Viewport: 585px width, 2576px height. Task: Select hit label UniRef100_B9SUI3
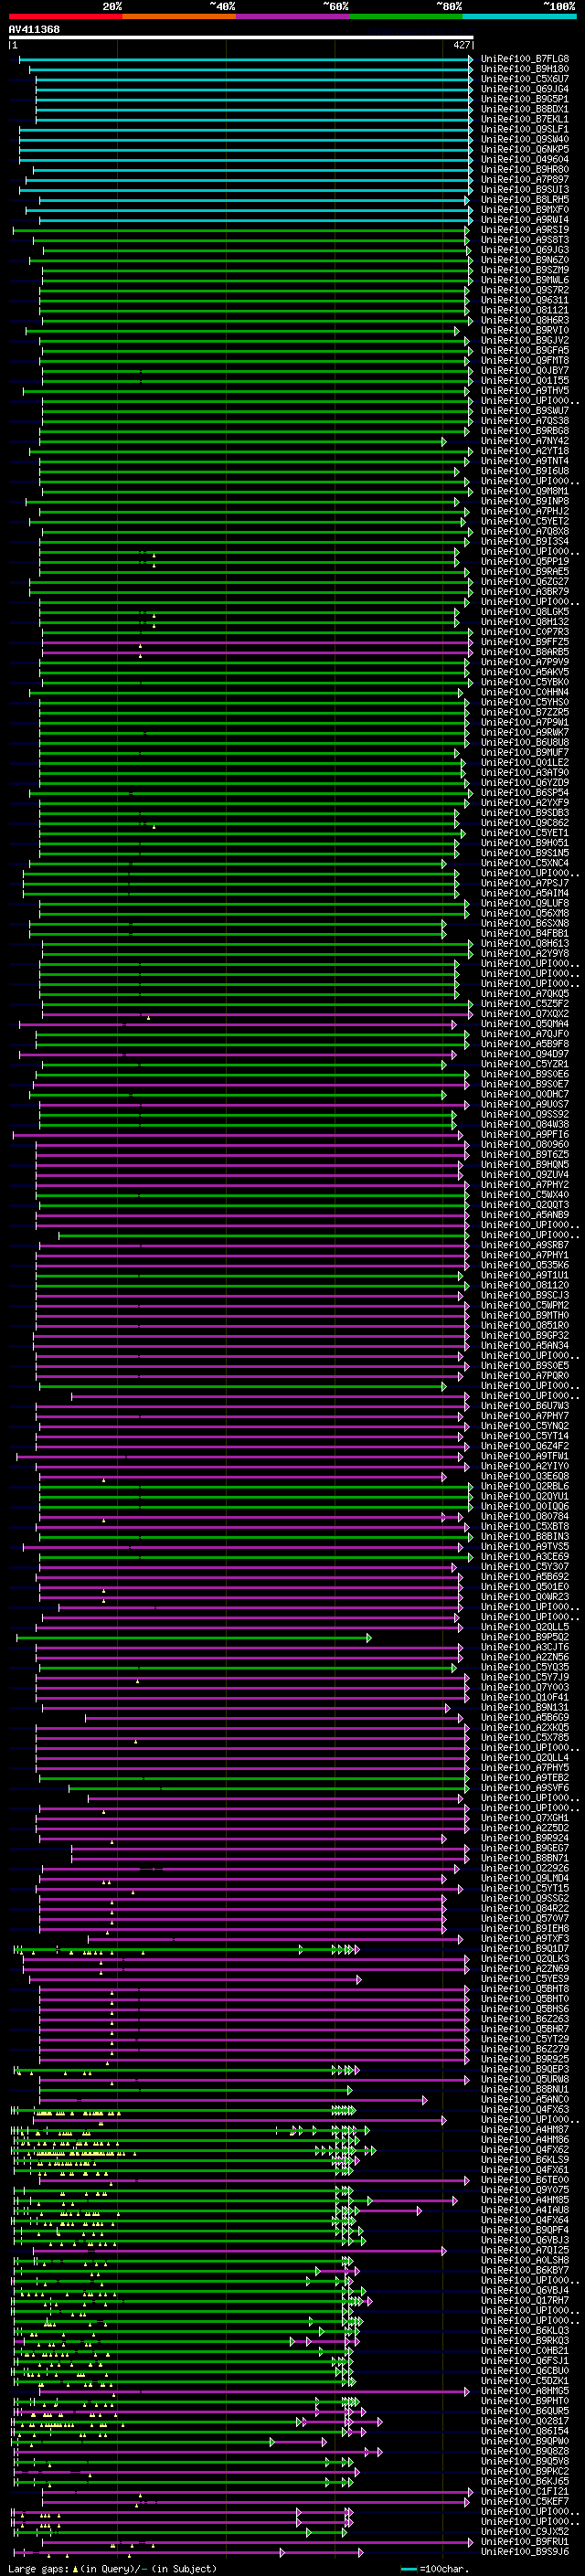point(525,189)
